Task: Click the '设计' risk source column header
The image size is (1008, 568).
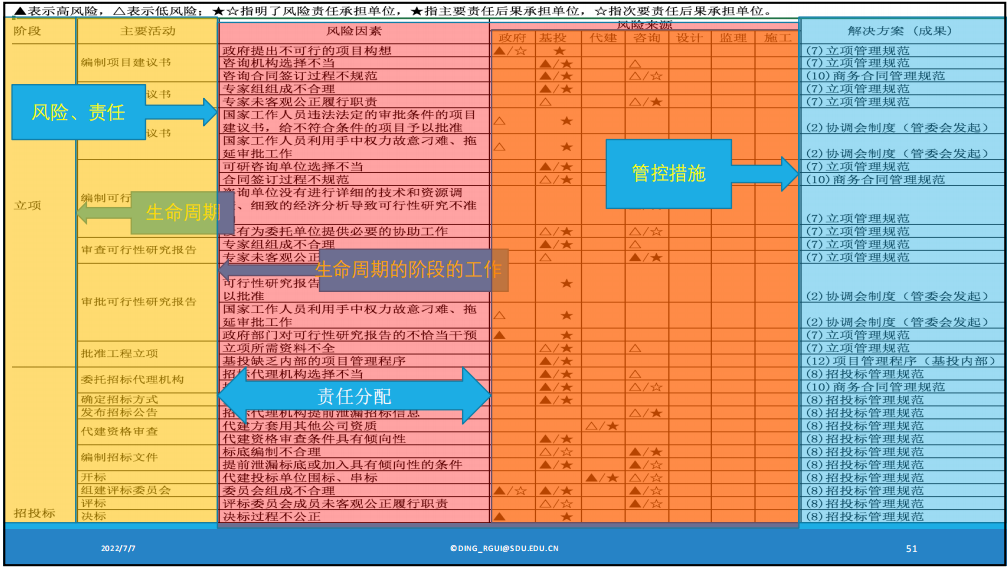Action: pyautogui.click(x=689, y=38)
